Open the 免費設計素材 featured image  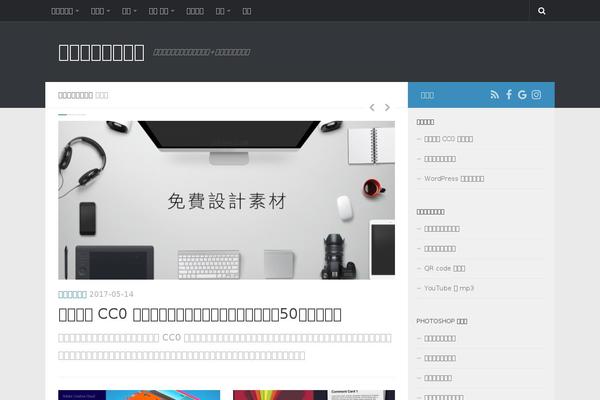227,200
